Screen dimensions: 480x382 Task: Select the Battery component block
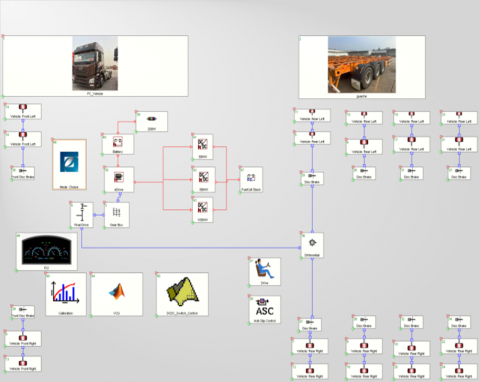click(118, 144)
